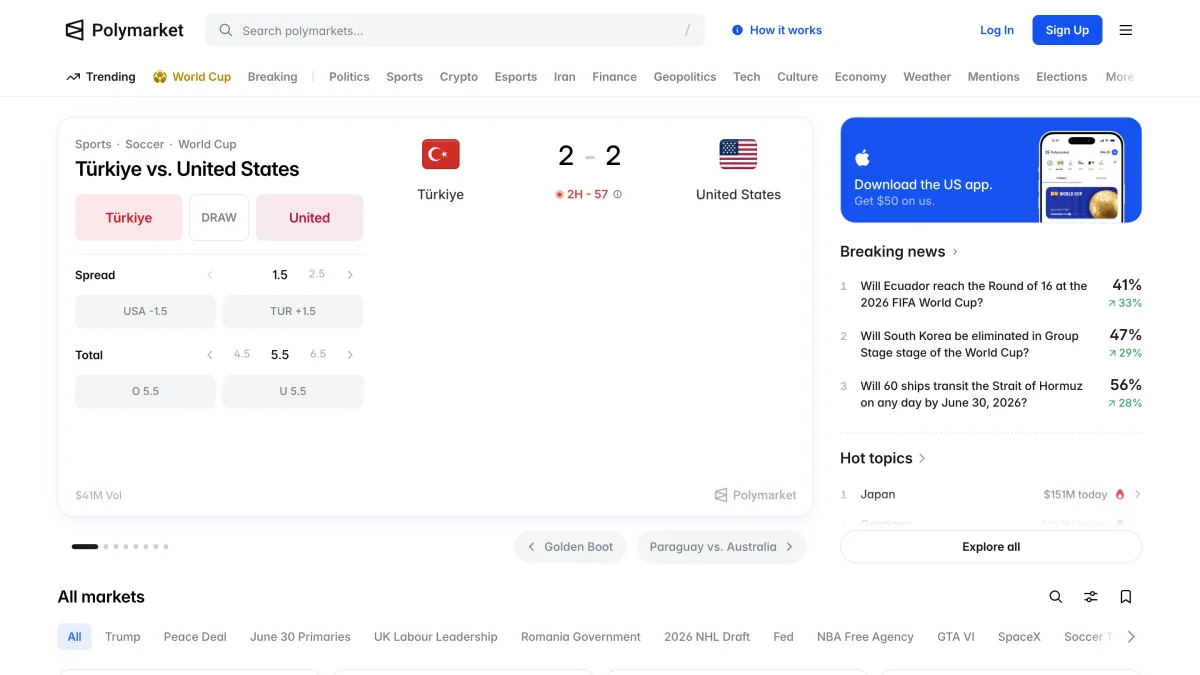
Task: Select June 30 Primaries chip
Action: click(x=300, y=637)
